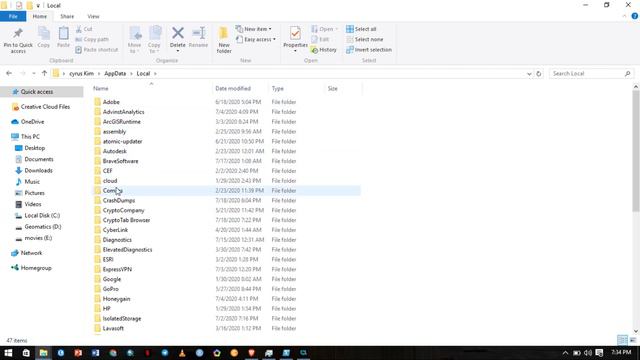Open File Explorer on the taskbar

tap(43, 353)
